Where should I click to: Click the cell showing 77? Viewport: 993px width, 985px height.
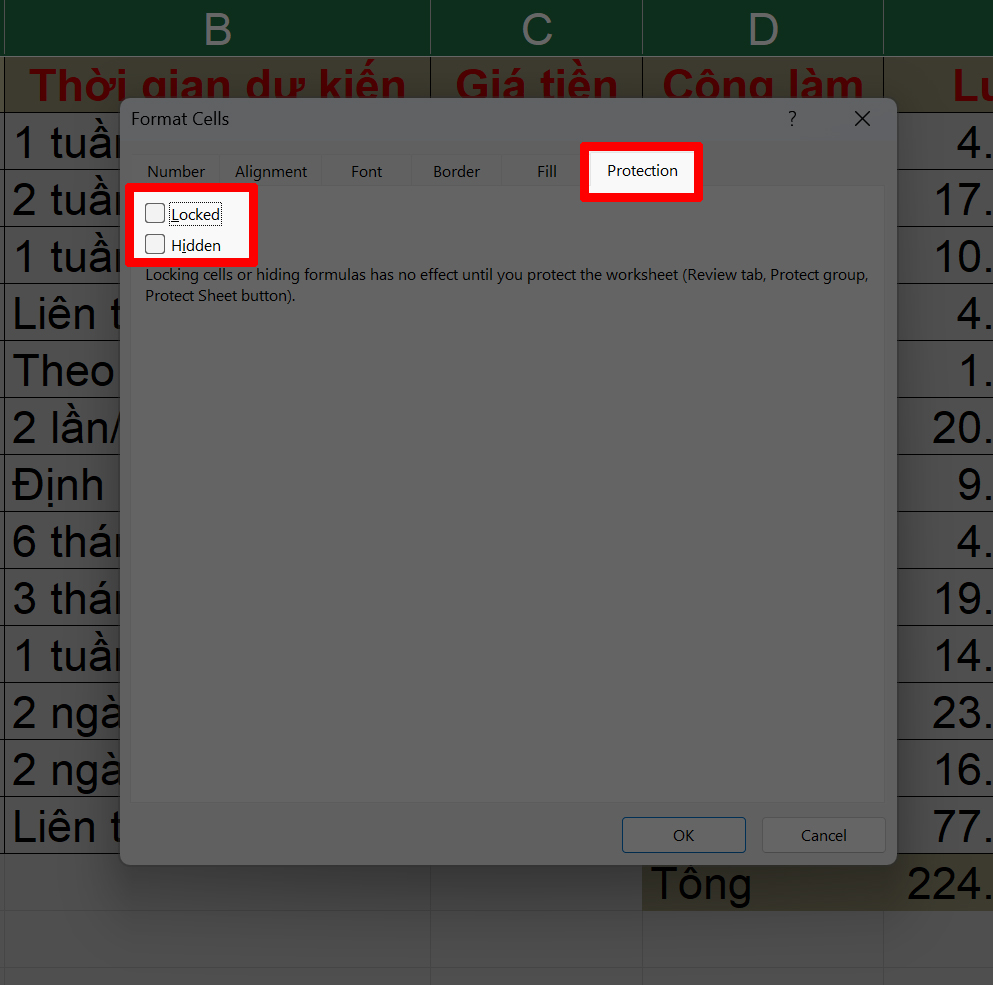945,825
